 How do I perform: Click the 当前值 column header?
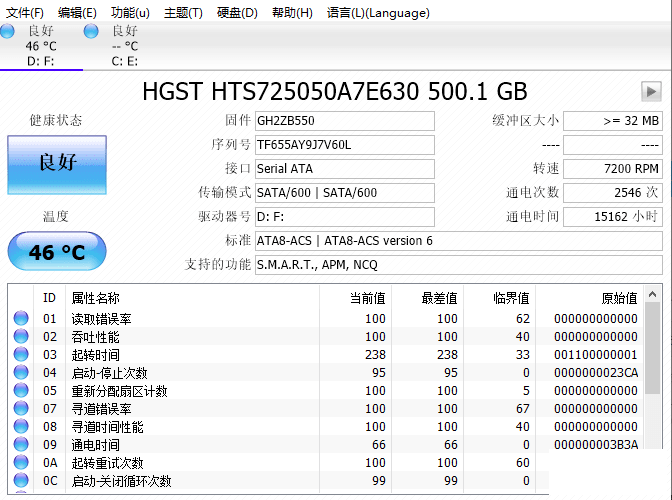pos(355,298)
